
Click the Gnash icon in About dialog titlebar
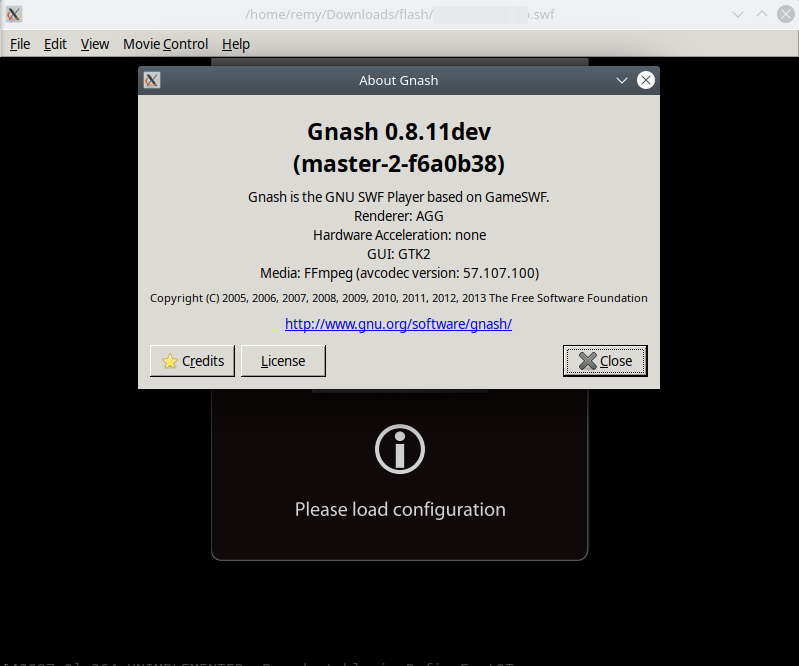(152, 80)
